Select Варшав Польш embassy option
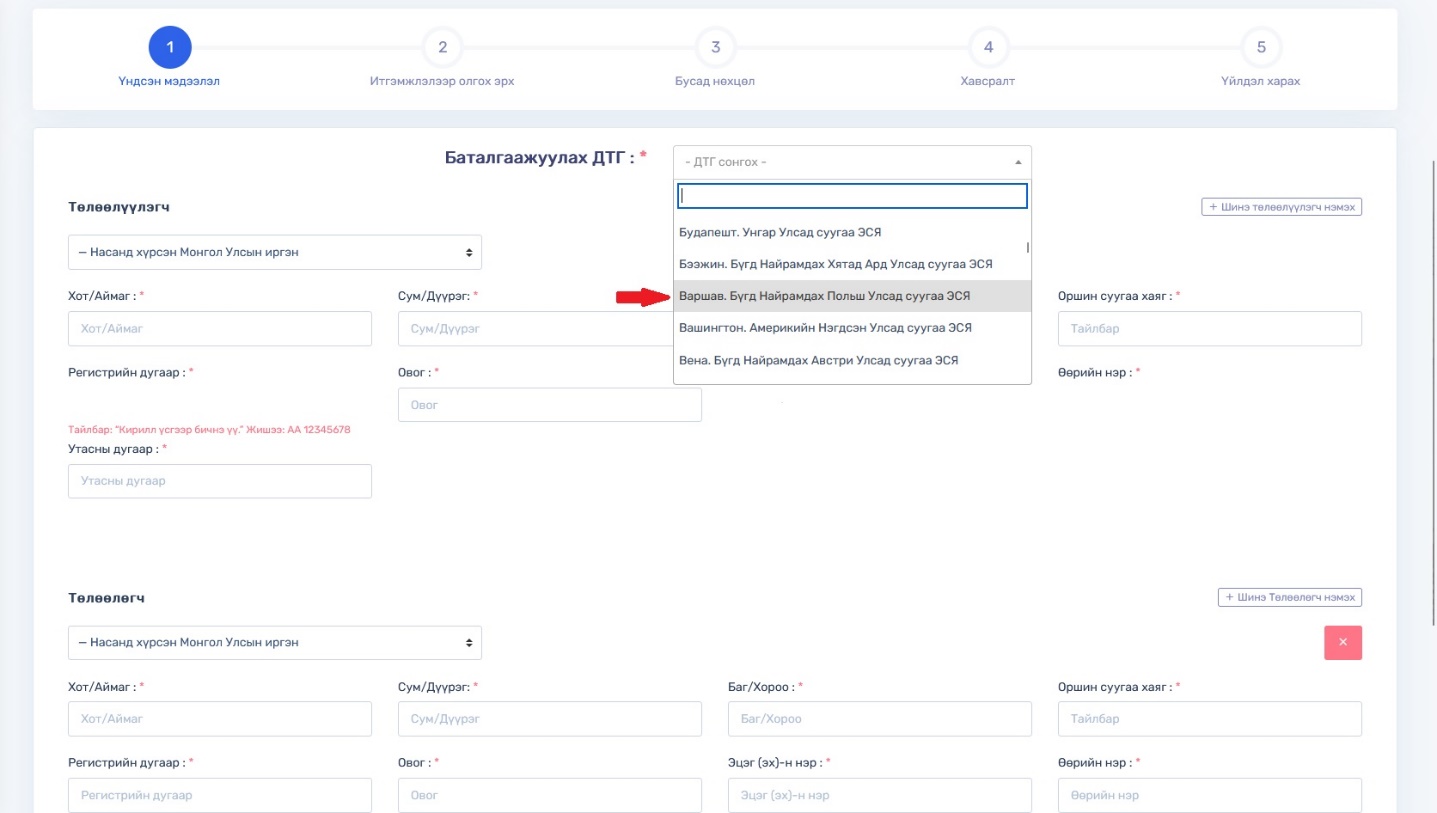Screen dimensions: 1437x813 (x=851, y=296)
